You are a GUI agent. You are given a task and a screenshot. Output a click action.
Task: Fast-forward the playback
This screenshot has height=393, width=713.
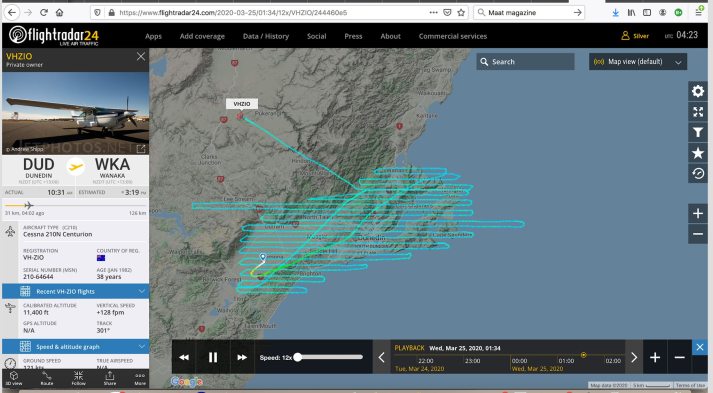[242, 358]
